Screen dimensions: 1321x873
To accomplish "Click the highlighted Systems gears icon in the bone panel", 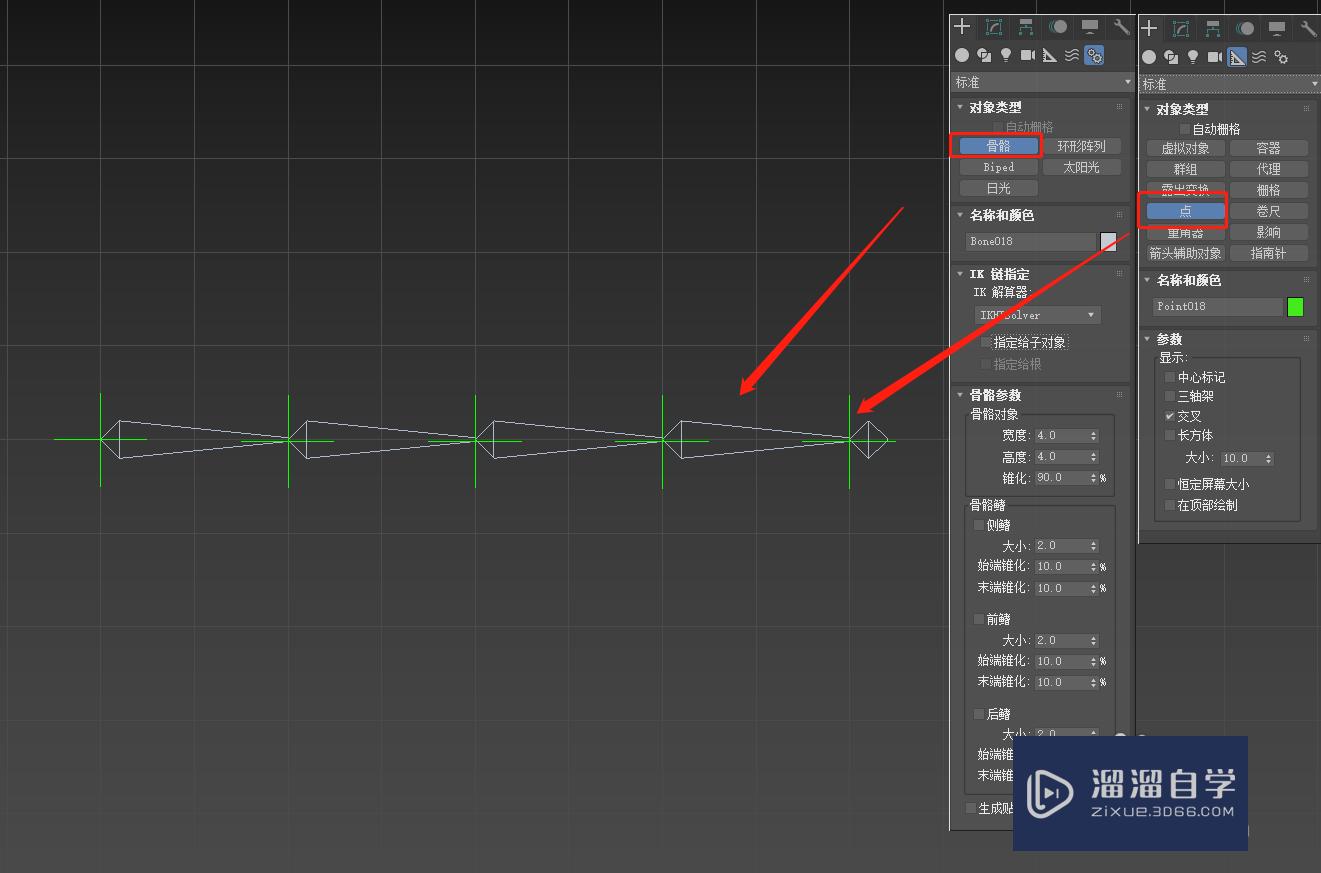I will pos(1094,56).
